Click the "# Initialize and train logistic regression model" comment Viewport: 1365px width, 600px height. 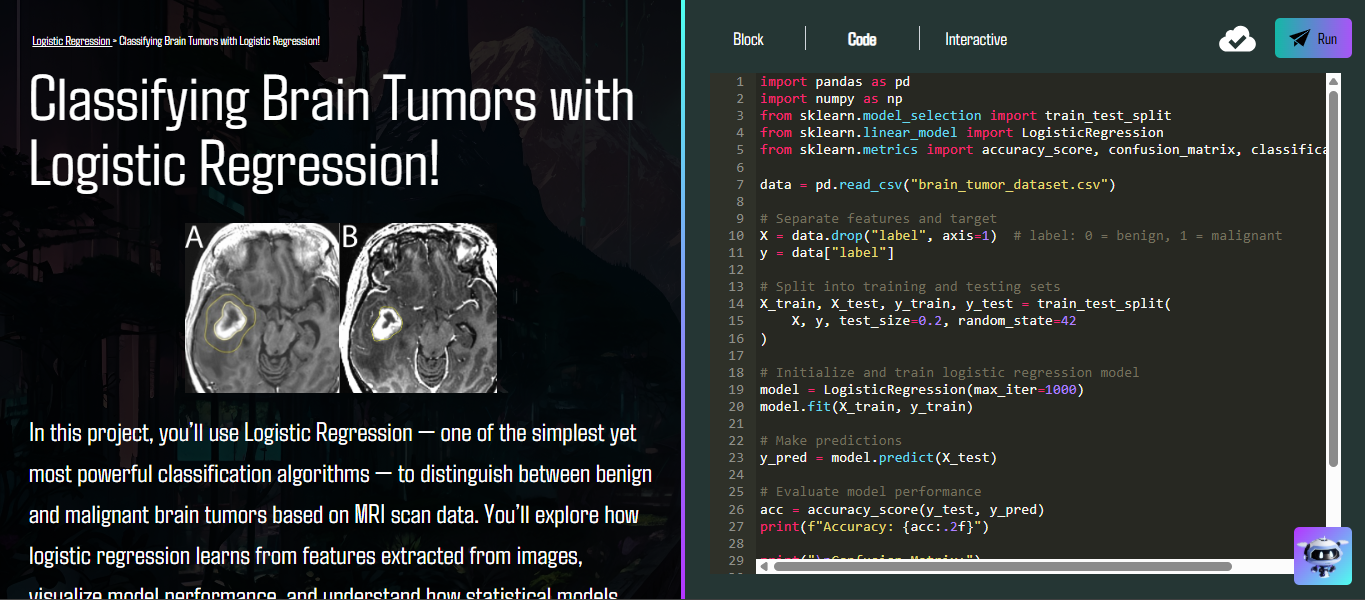click(949, 372)
